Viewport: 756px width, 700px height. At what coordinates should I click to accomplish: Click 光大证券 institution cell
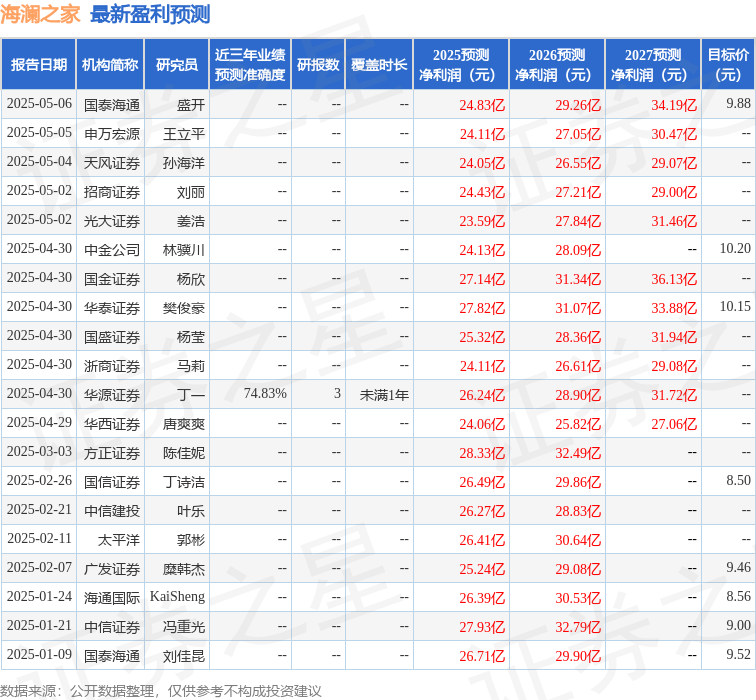pos(112,221)
